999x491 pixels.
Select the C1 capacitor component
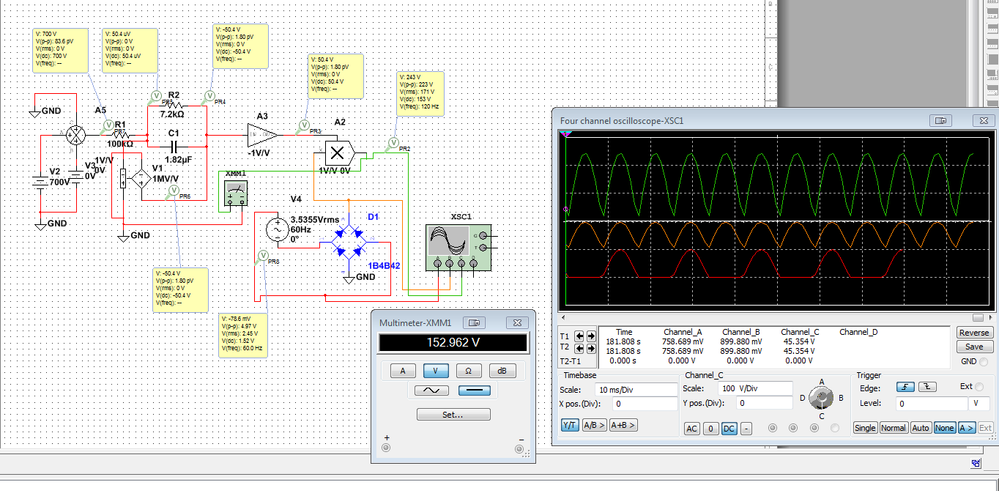[x=173, y=145]
